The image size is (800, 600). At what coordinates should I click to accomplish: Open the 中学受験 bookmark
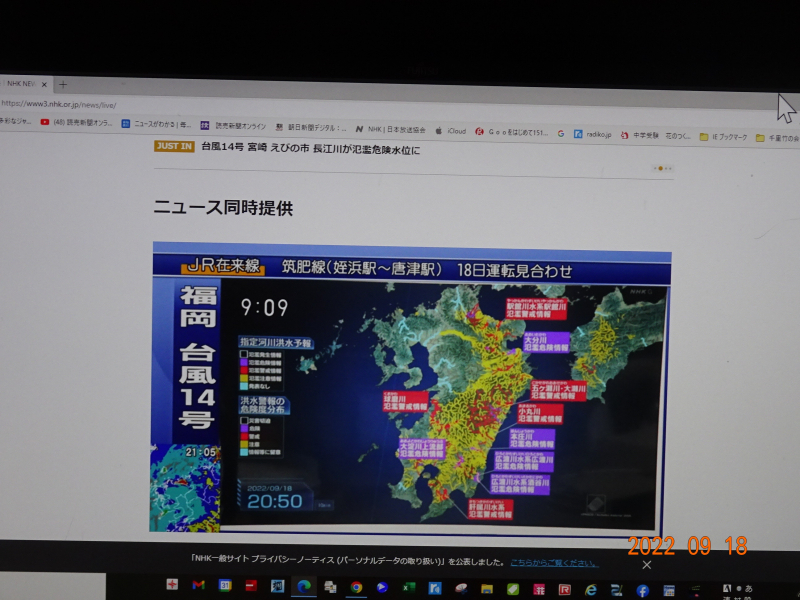pyautogui.click(x=639, y=135)
